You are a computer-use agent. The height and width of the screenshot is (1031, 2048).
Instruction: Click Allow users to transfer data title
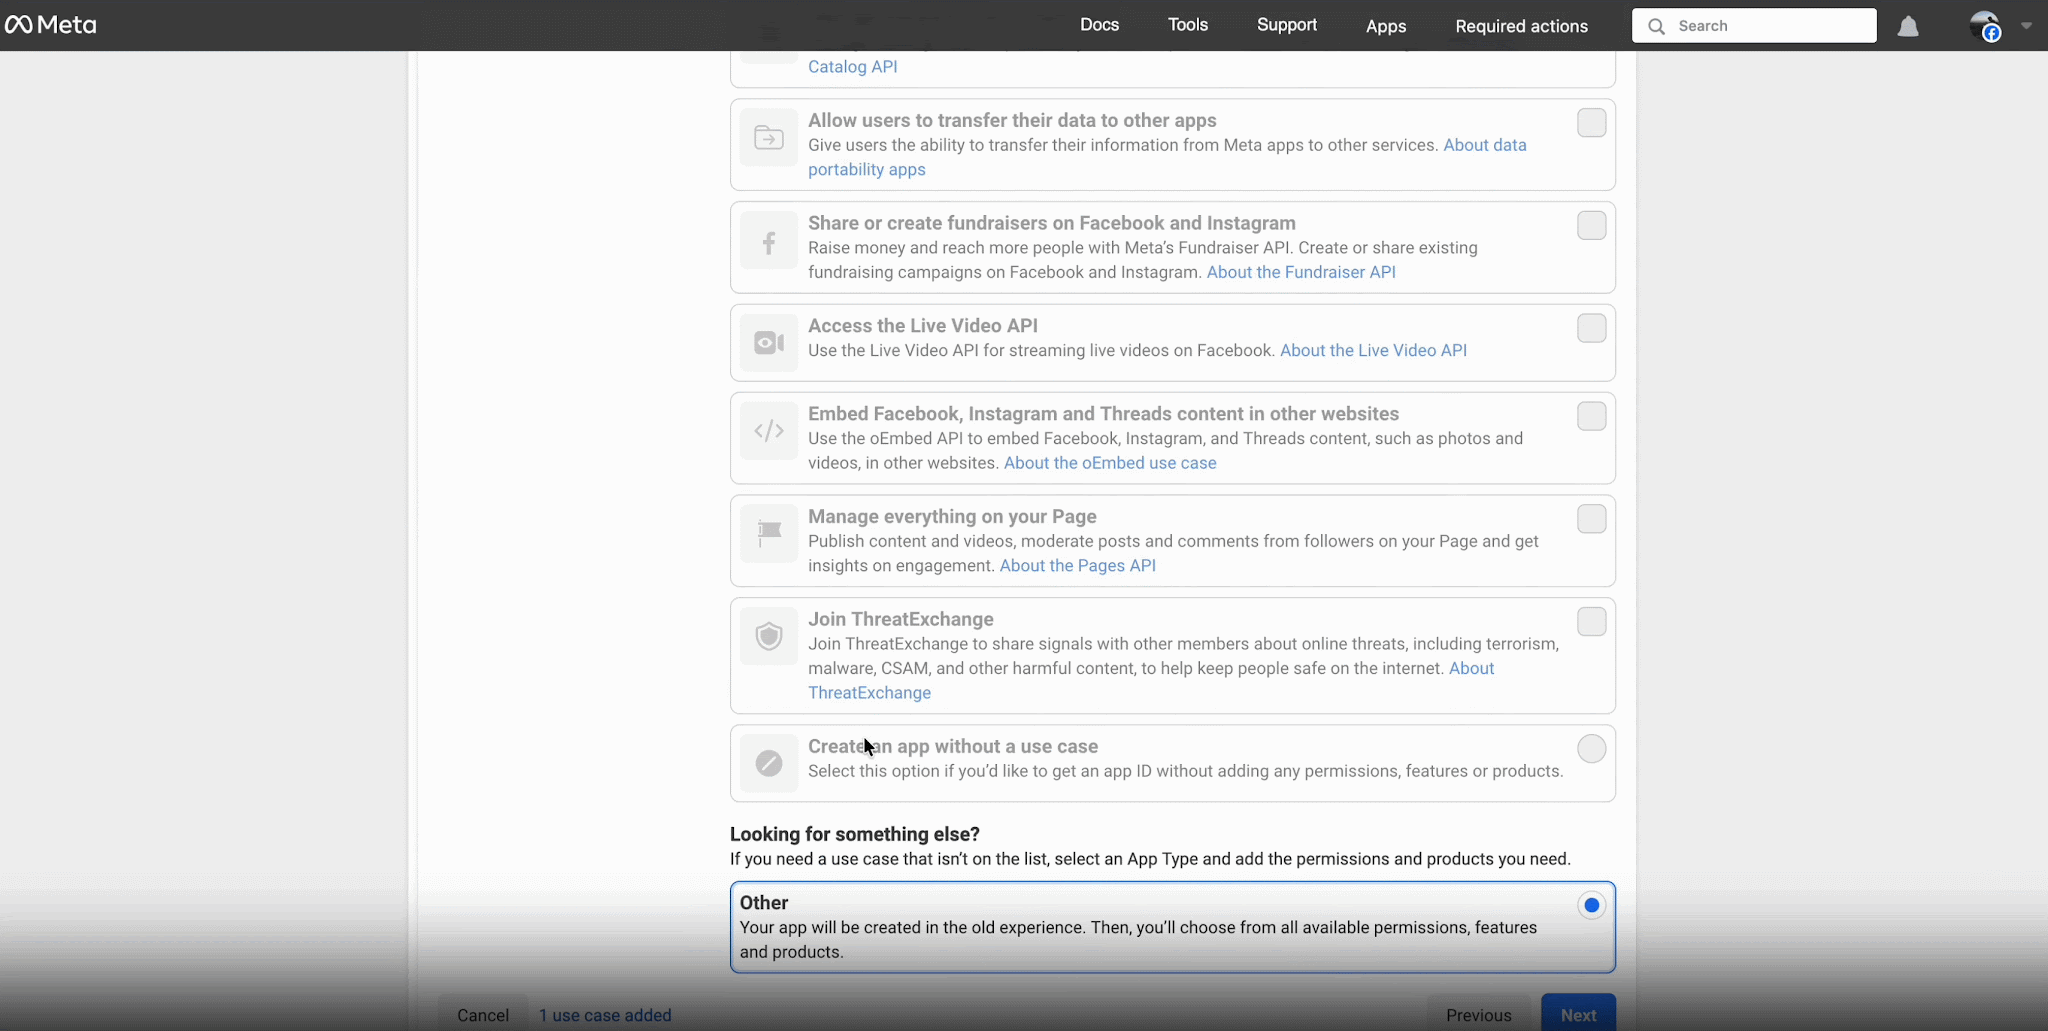1012,120
